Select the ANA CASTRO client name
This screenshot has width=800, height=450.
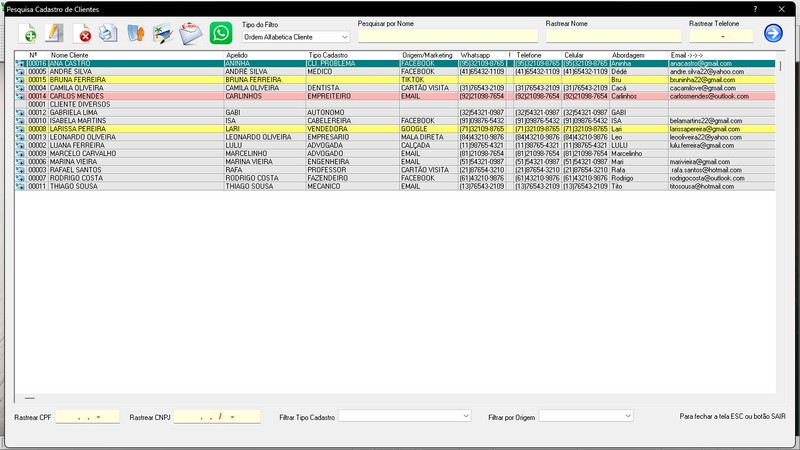click(70, 64)
